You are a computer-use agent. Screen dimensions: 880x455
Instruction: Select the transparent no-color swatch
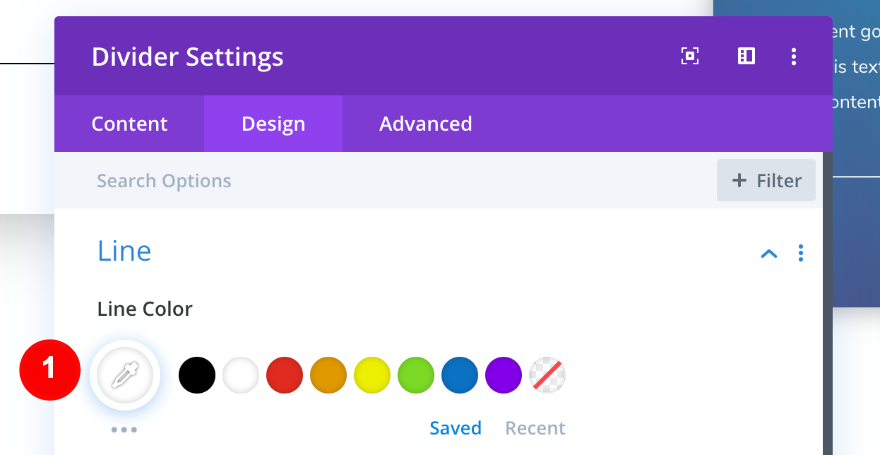tap(547, 375)
